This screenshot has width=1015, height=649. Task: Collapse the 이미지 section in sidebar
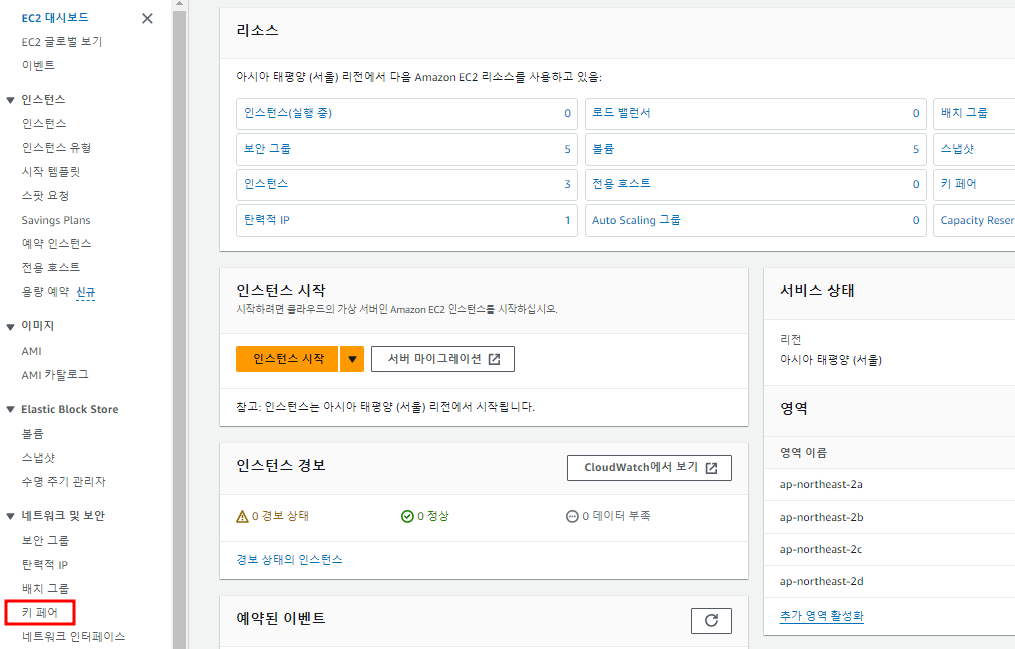(x=10, y=326)
